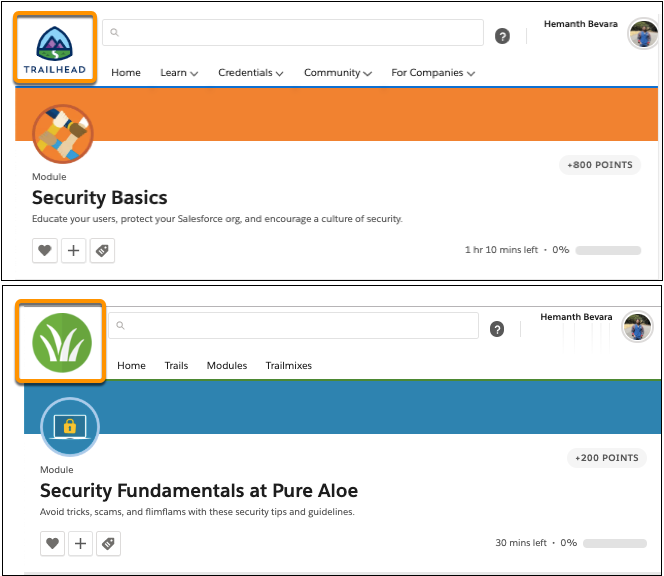Click profile avatar in Pure Aloe header
664x576 pixels.
click(637, 327)
